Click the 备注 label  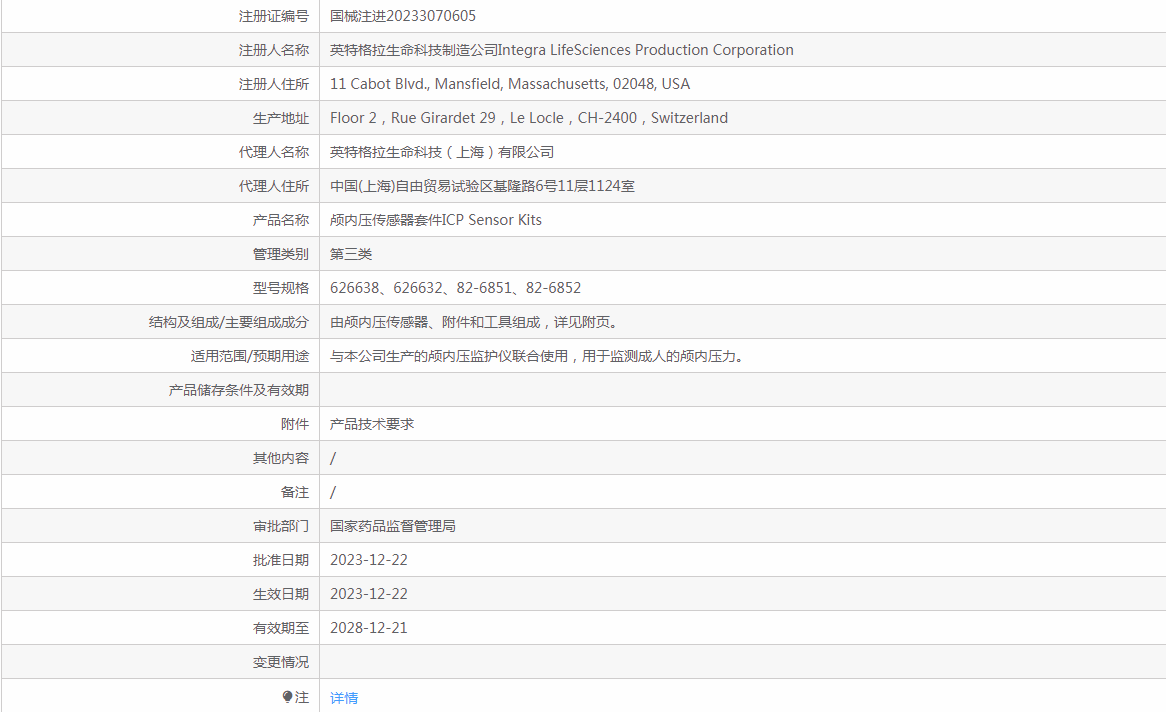(x=294, y=493)
